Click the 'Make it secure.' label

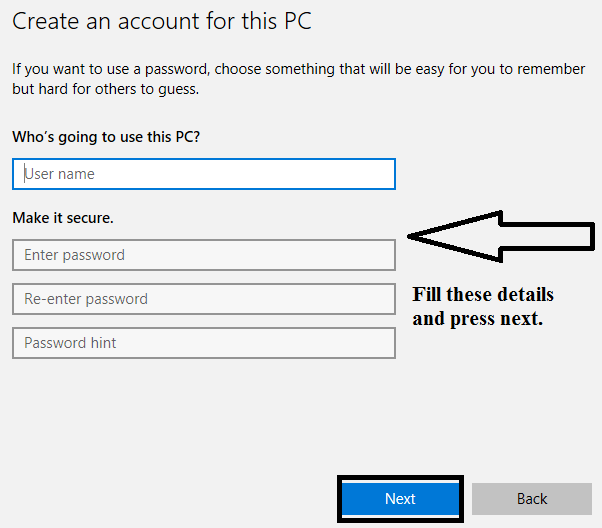pyautogui.click(x=63, y=218)
